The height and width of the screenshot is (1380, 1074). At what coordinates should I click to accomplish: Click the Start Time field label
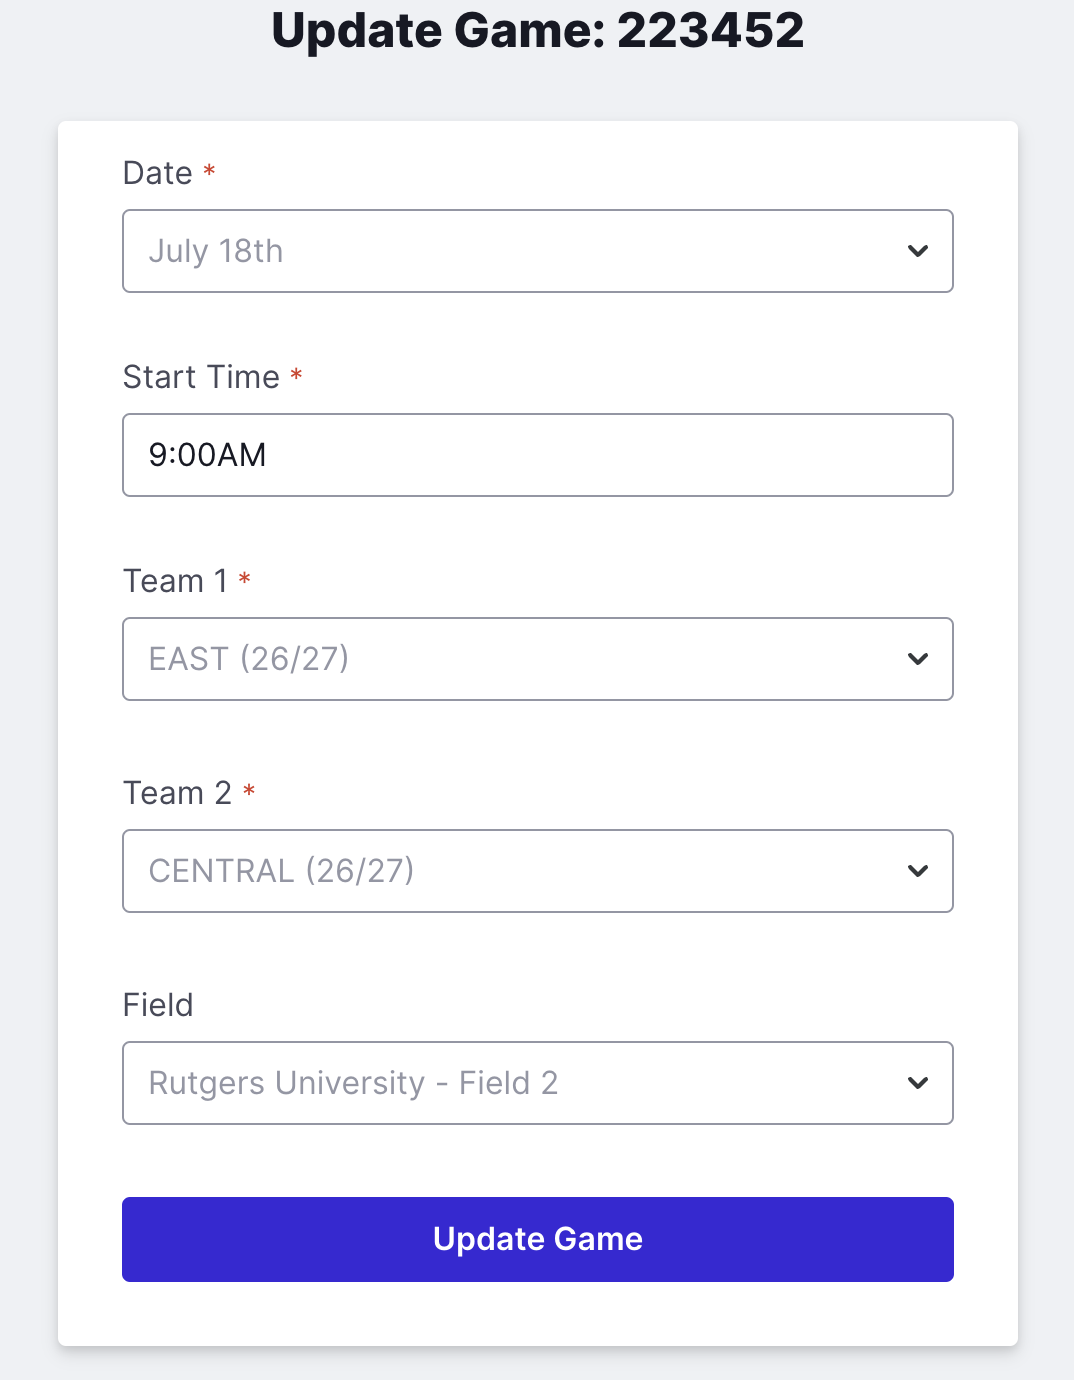[201, 377]
